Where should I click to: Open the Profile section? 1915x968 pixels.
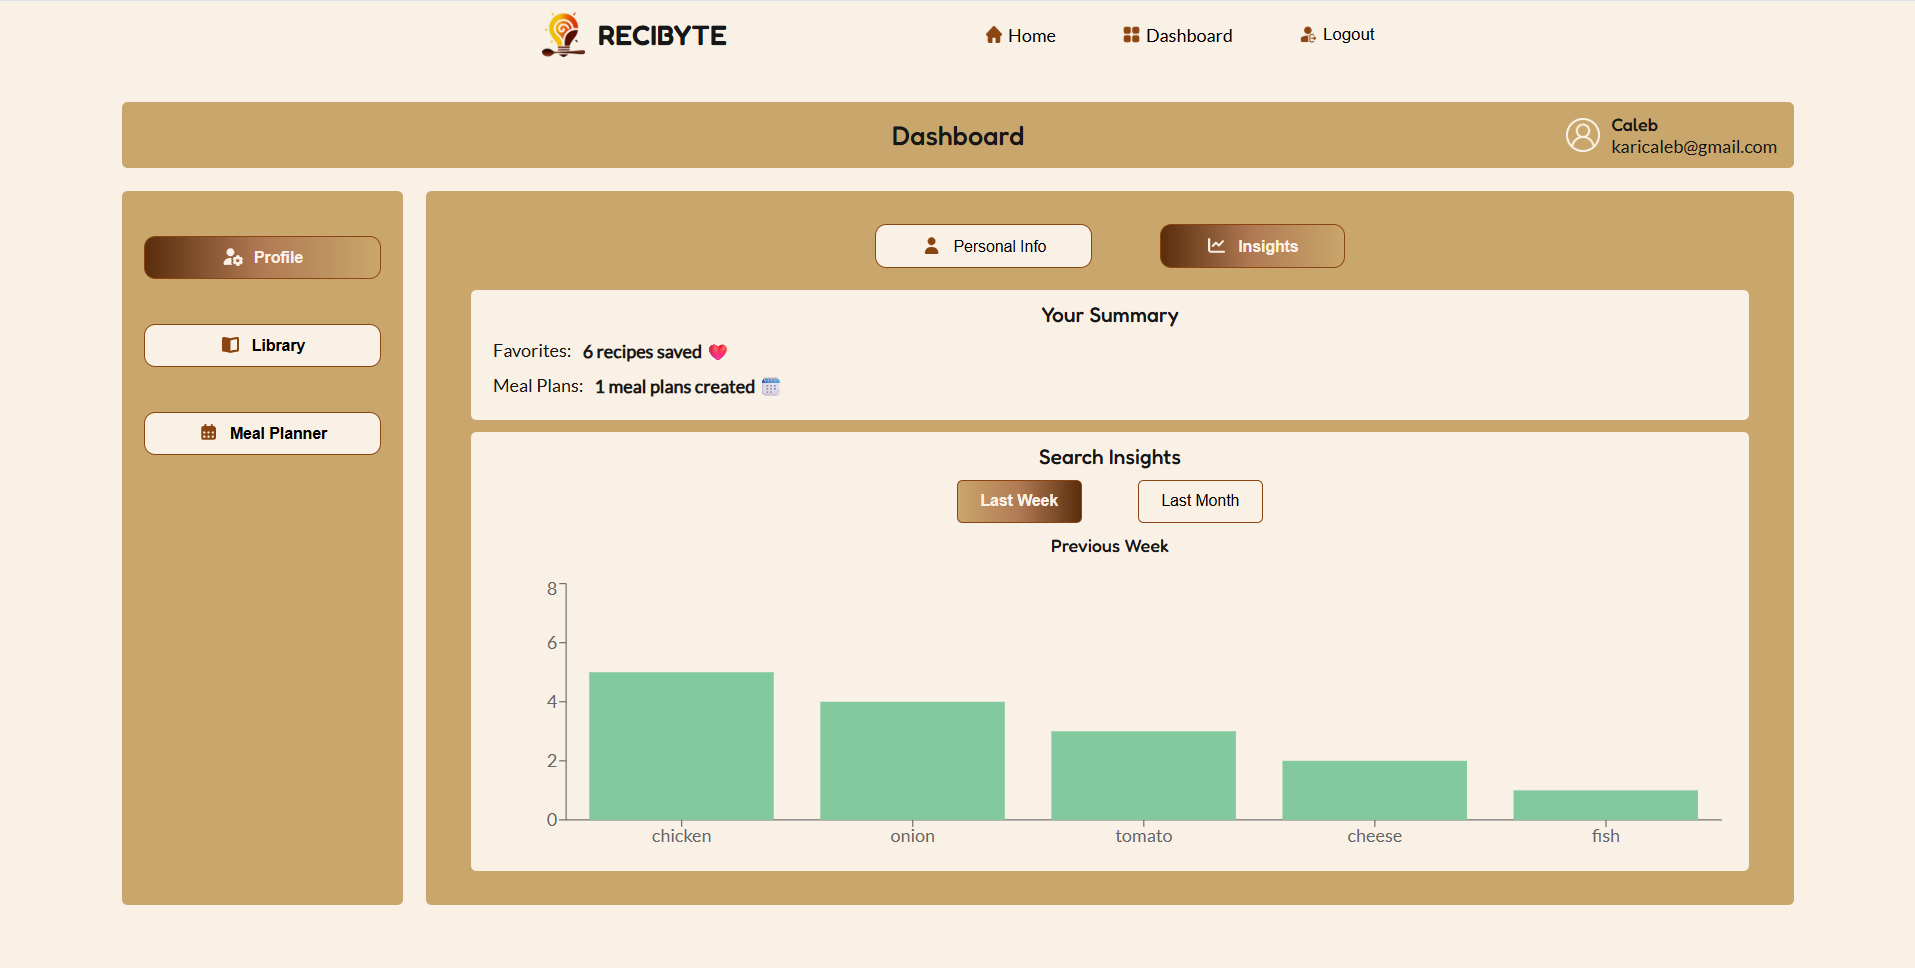[261, 257]
